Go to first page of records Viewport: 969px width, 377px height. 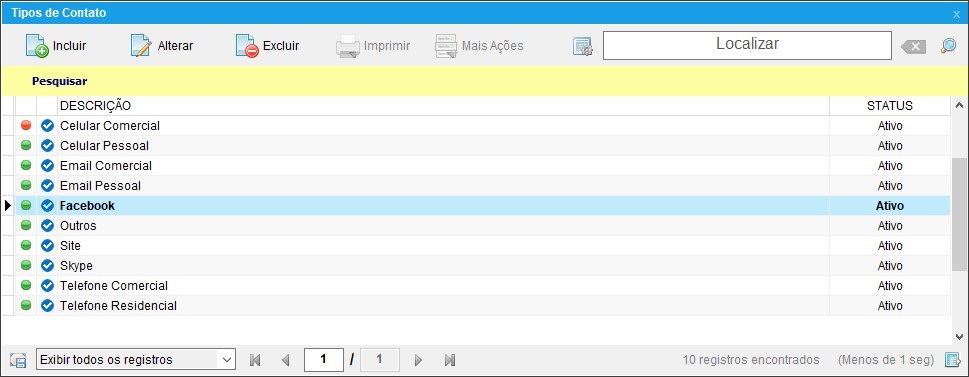[x=255, y=360]
